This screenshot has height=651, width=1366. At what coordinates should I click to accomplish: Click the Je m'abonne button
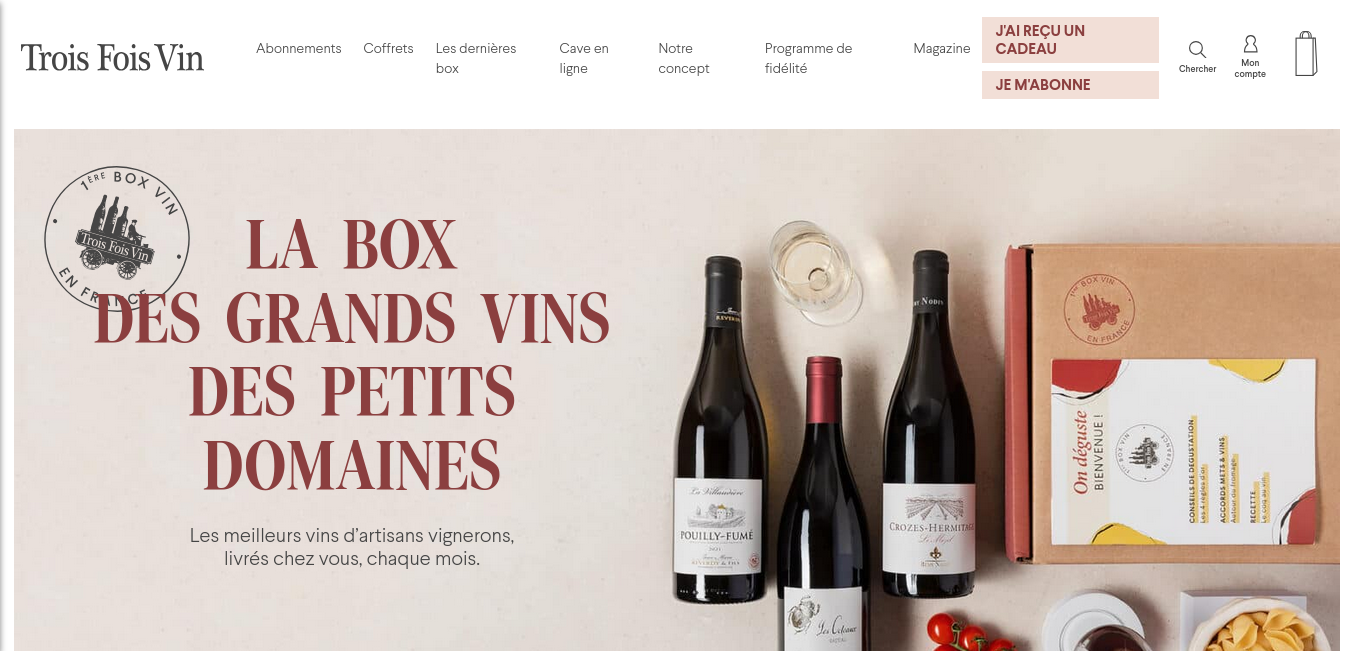[1070, 85]
